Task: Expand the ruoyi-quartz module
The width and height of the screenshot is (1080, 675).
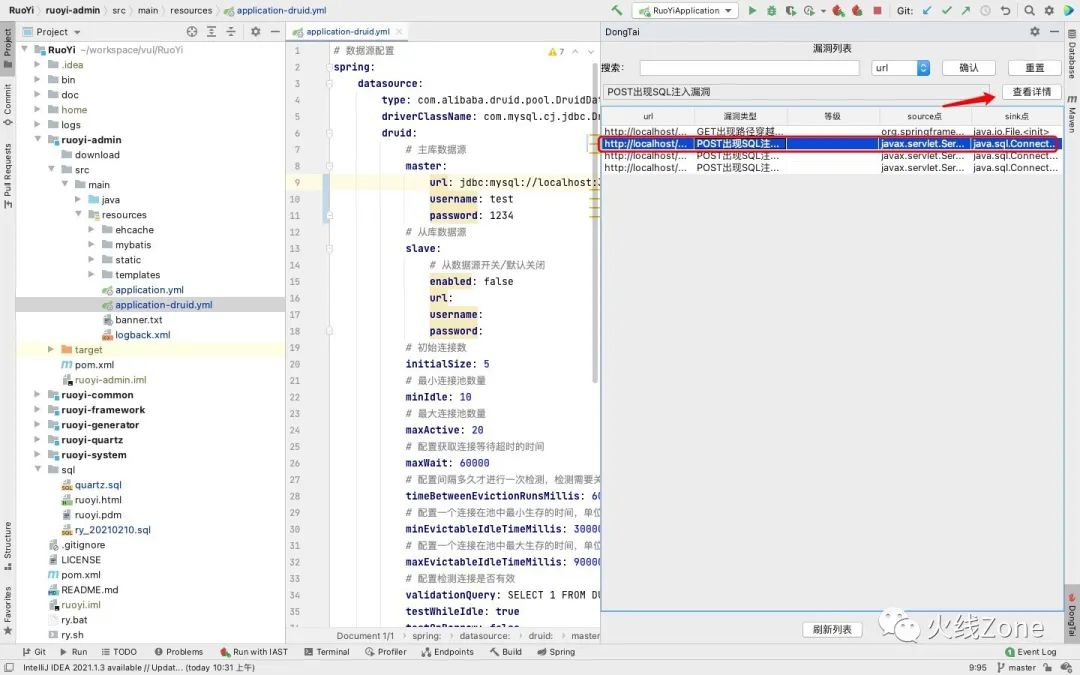Action: (x=38, y=439)
